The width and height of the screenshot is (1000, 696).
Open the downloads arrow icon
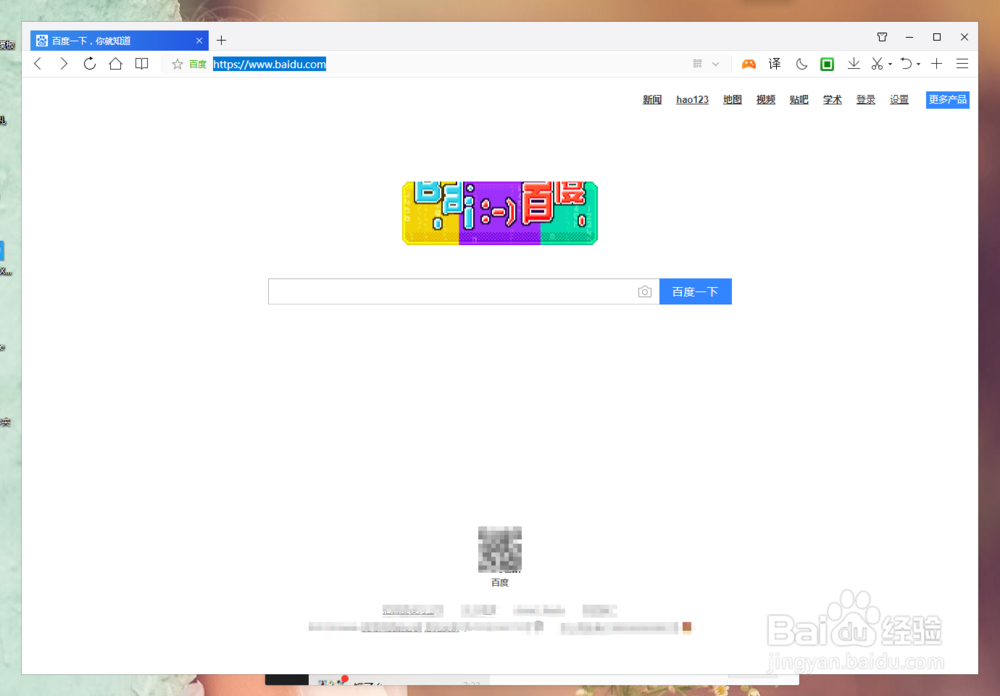click(853, 64)
